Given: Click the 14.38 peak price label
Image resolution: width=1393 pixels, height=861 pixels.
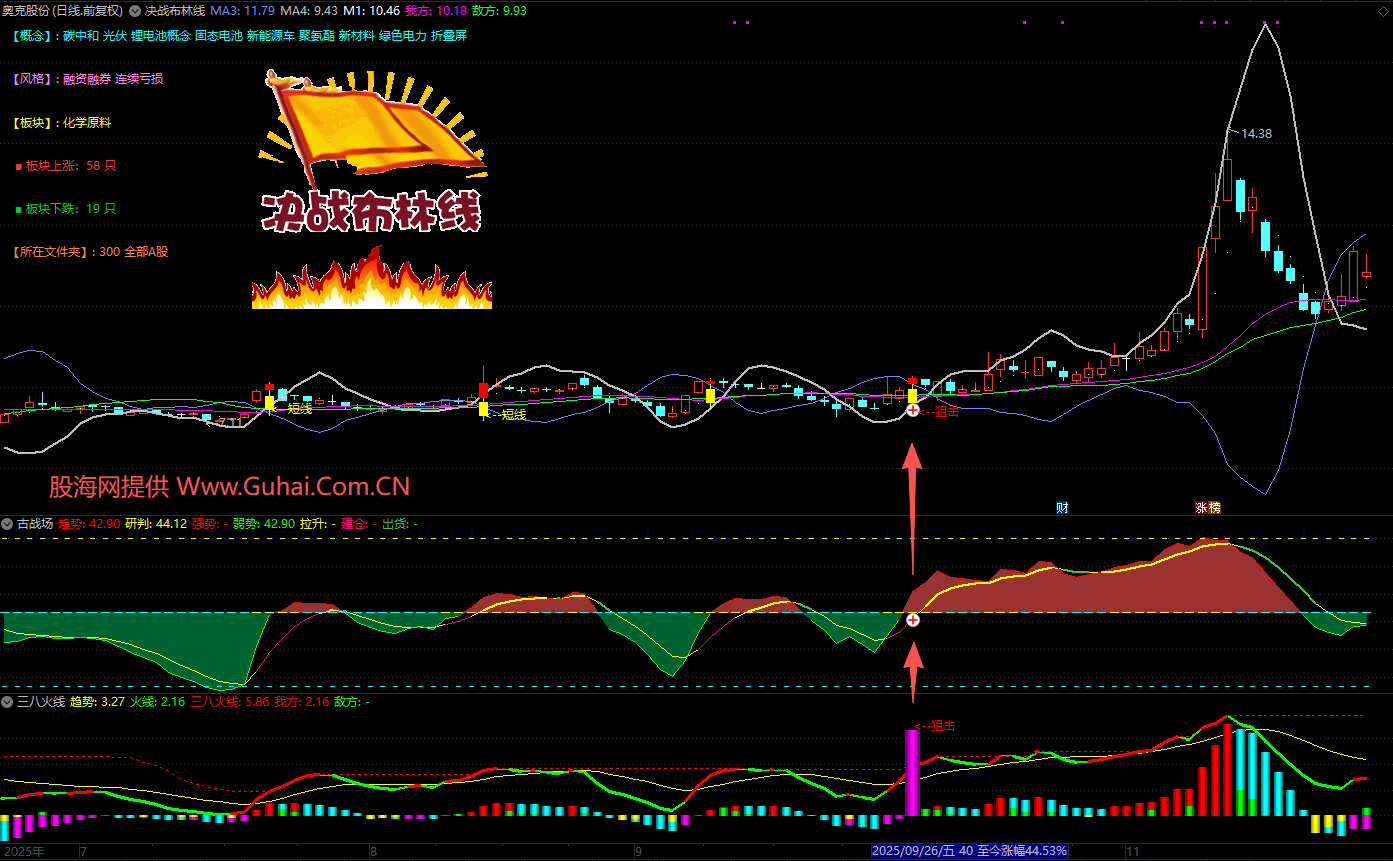Looking at the screenshot, I should 1256,133.
